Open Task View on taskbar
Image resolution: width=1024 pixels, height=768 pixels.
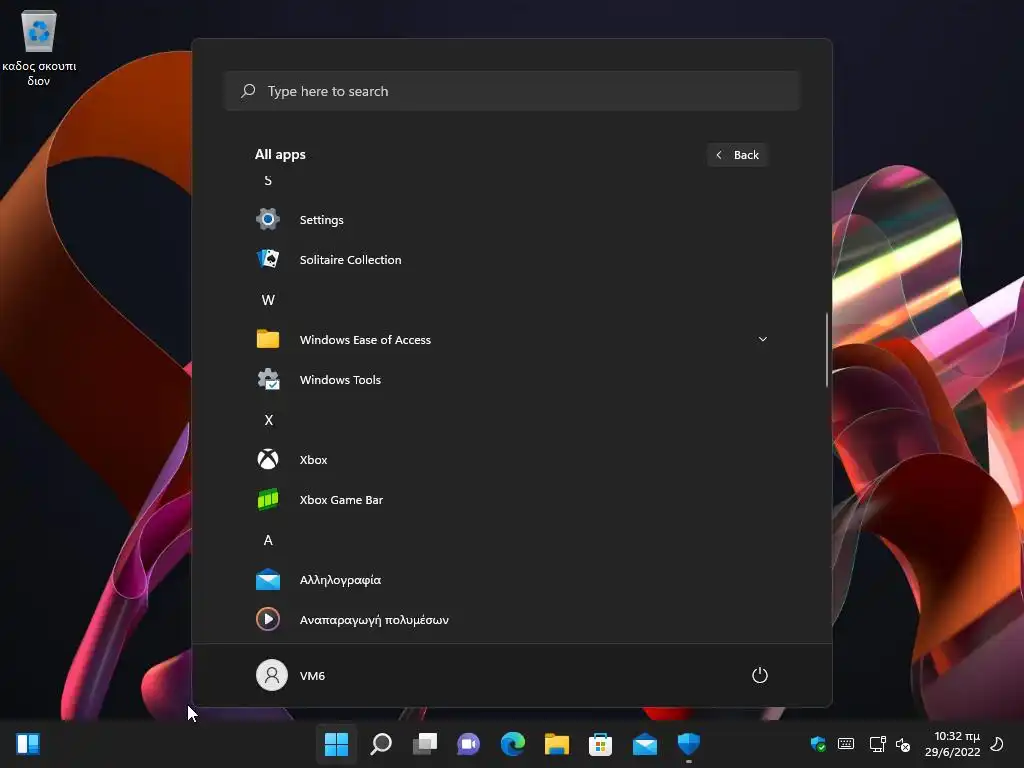point(425,744)
